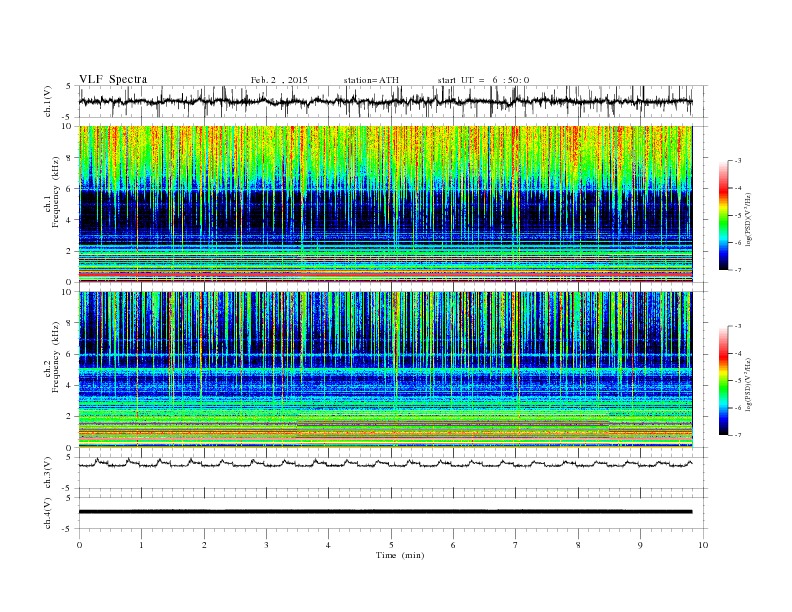Click the upper "log(PSD)(V²/Hz)" colorbar label
792x612 pixels.
point(748,220)
